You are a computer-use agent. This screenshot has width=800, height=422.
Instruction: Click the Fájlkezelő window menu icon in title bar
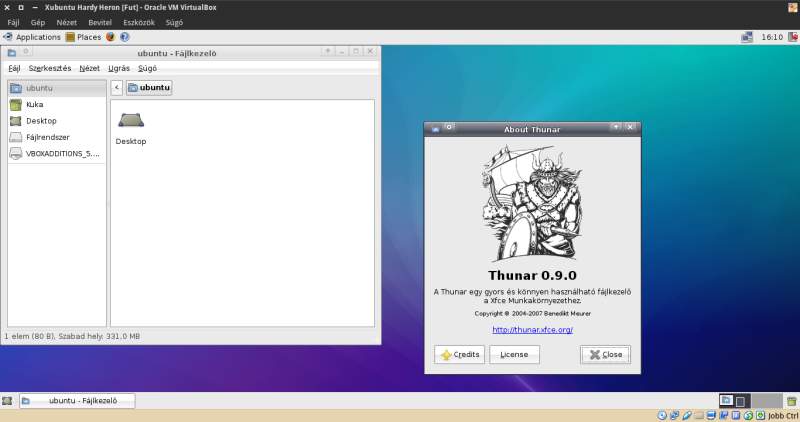coord(12,52)
